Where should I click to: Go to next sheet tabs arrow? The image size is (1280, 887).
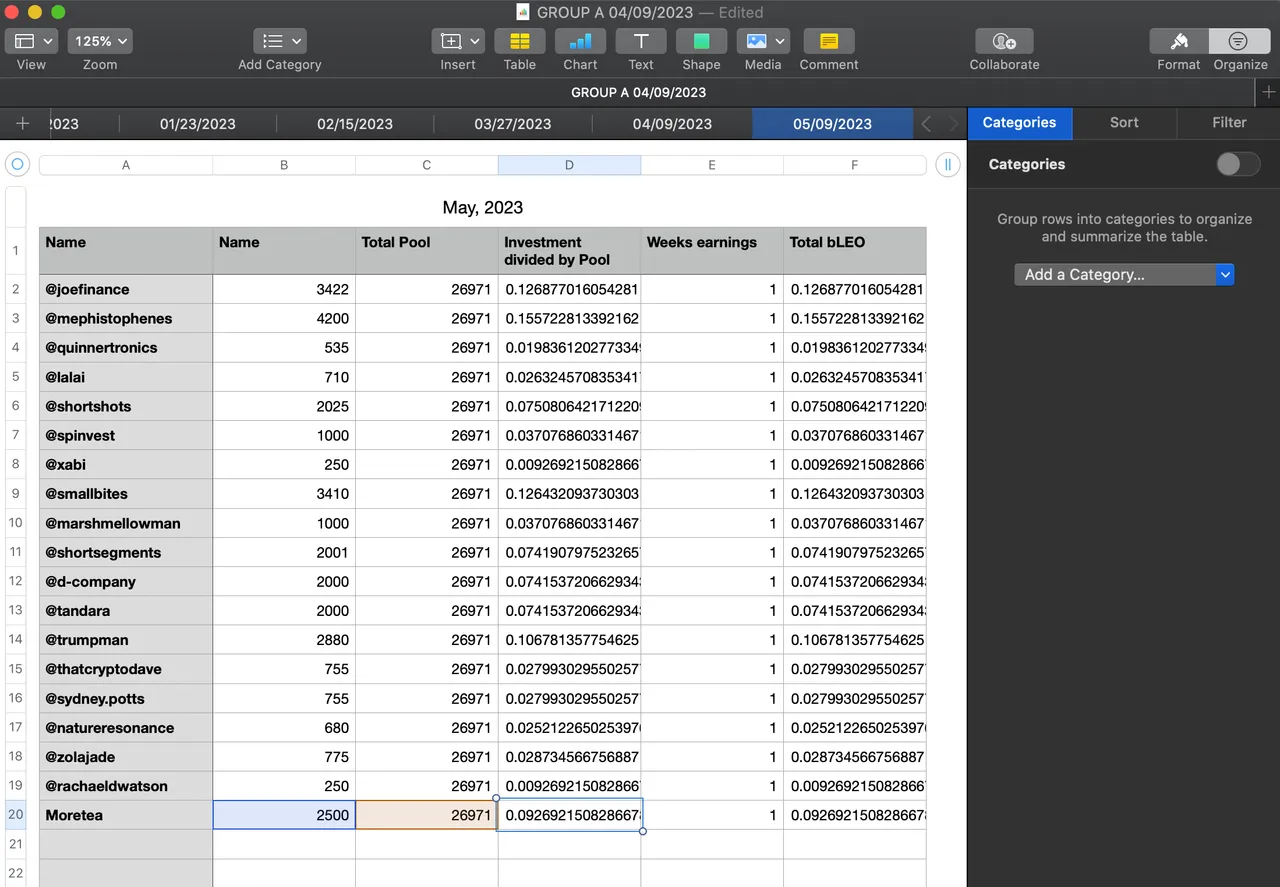953,124
